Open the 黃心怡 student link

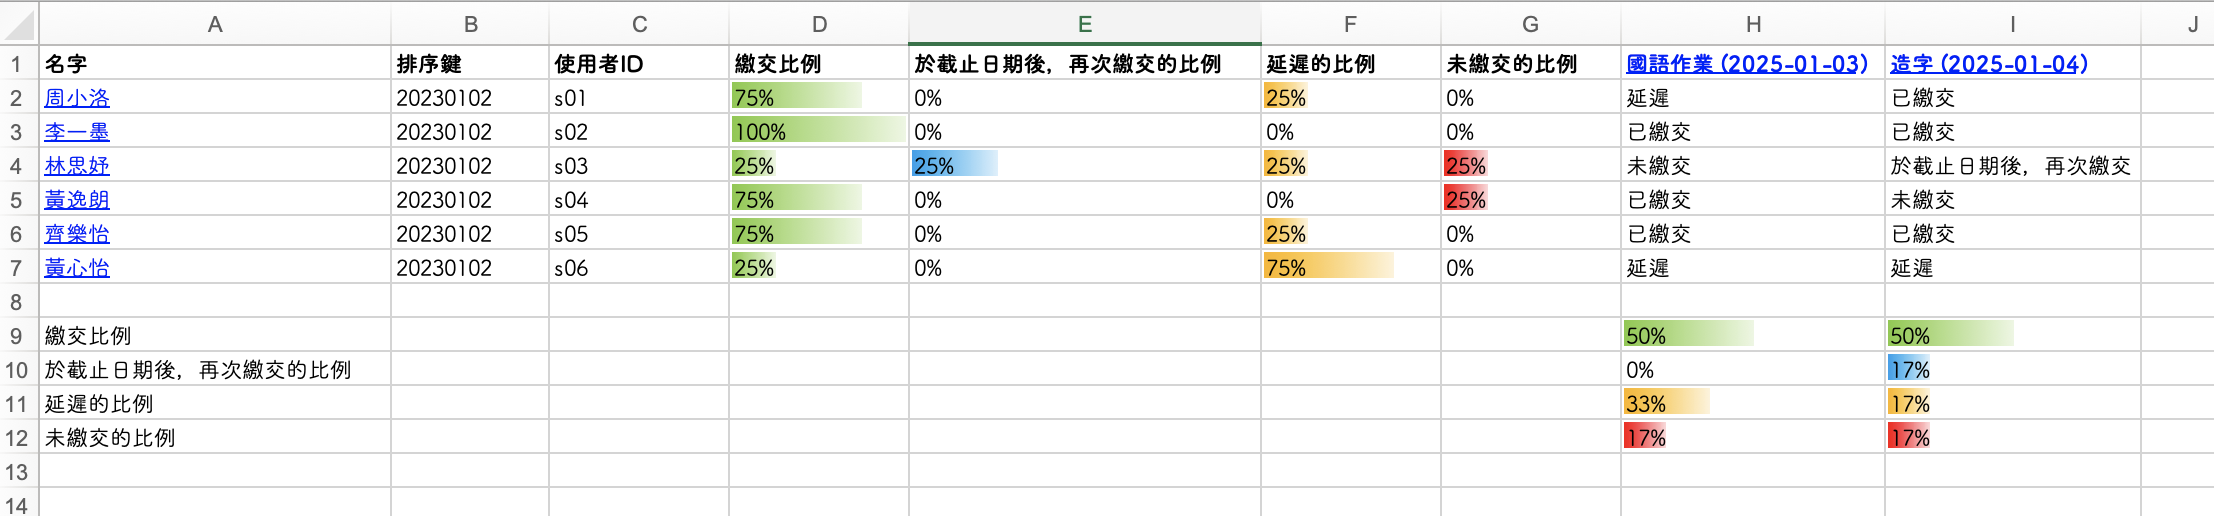[77, 268]
